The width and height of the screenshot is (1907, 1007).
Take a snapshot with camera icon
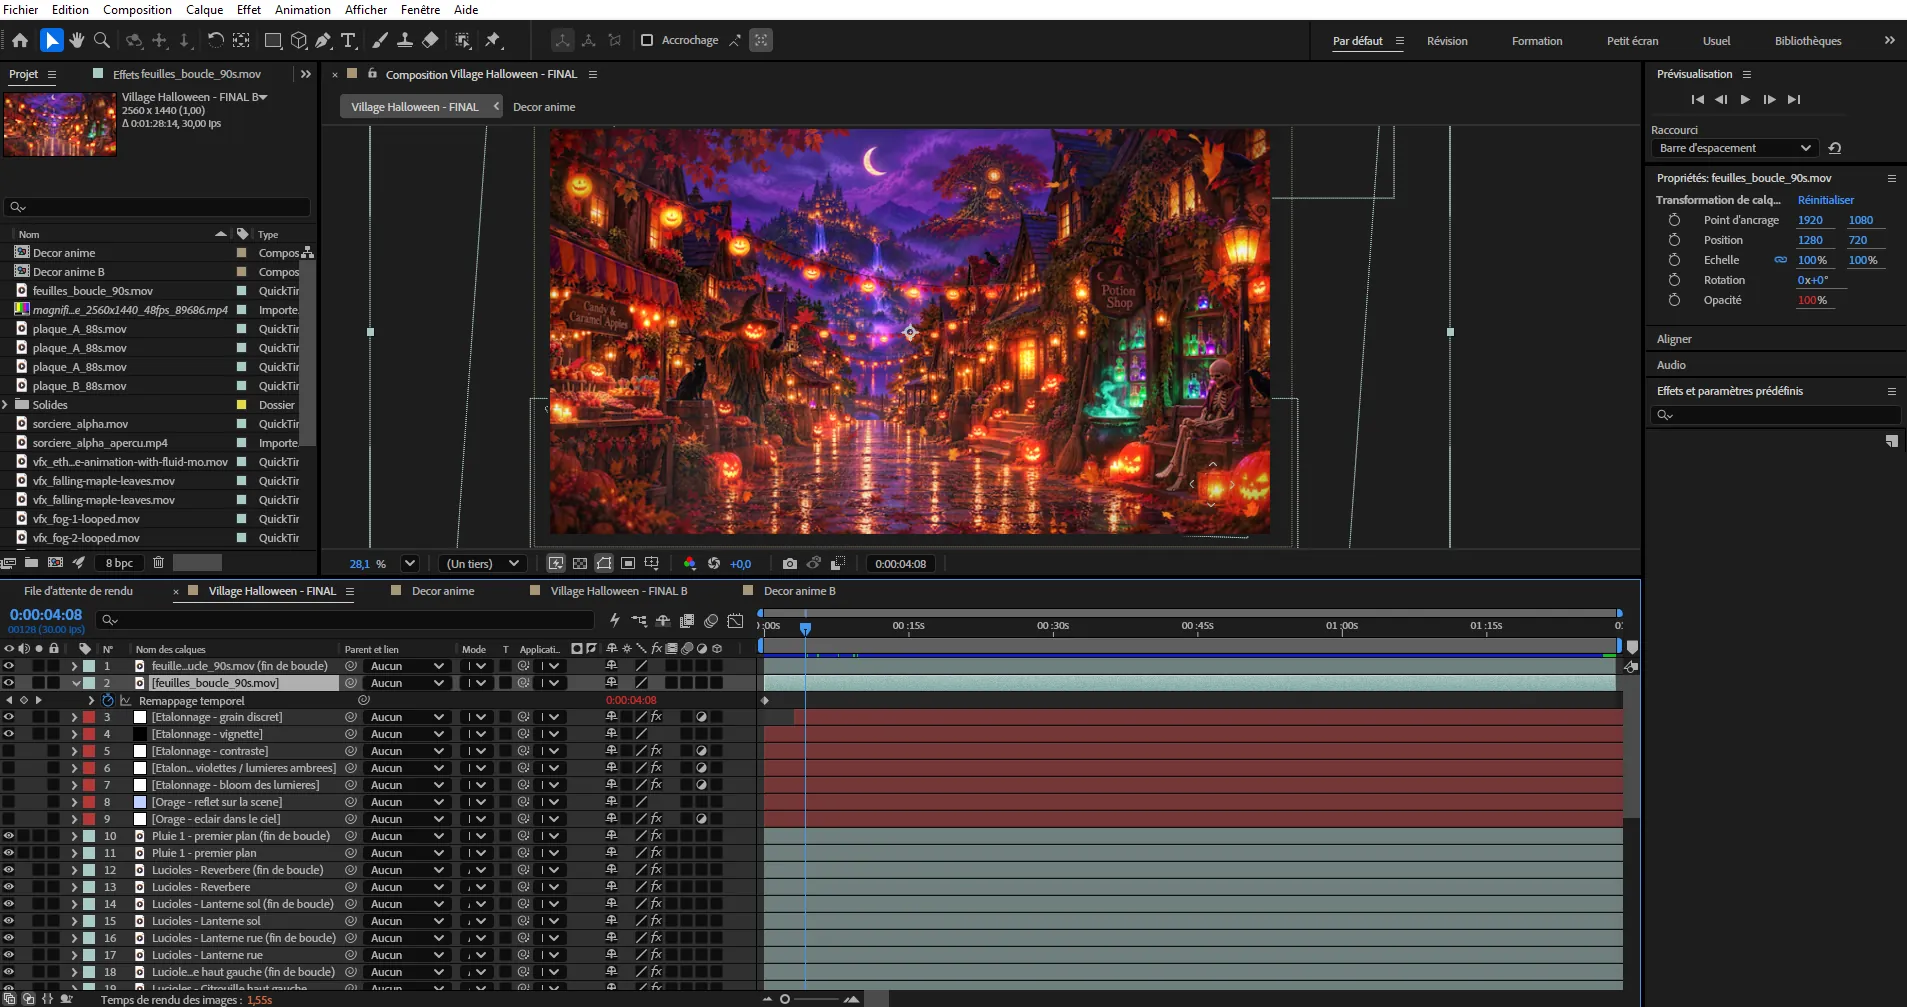[790, 564]
